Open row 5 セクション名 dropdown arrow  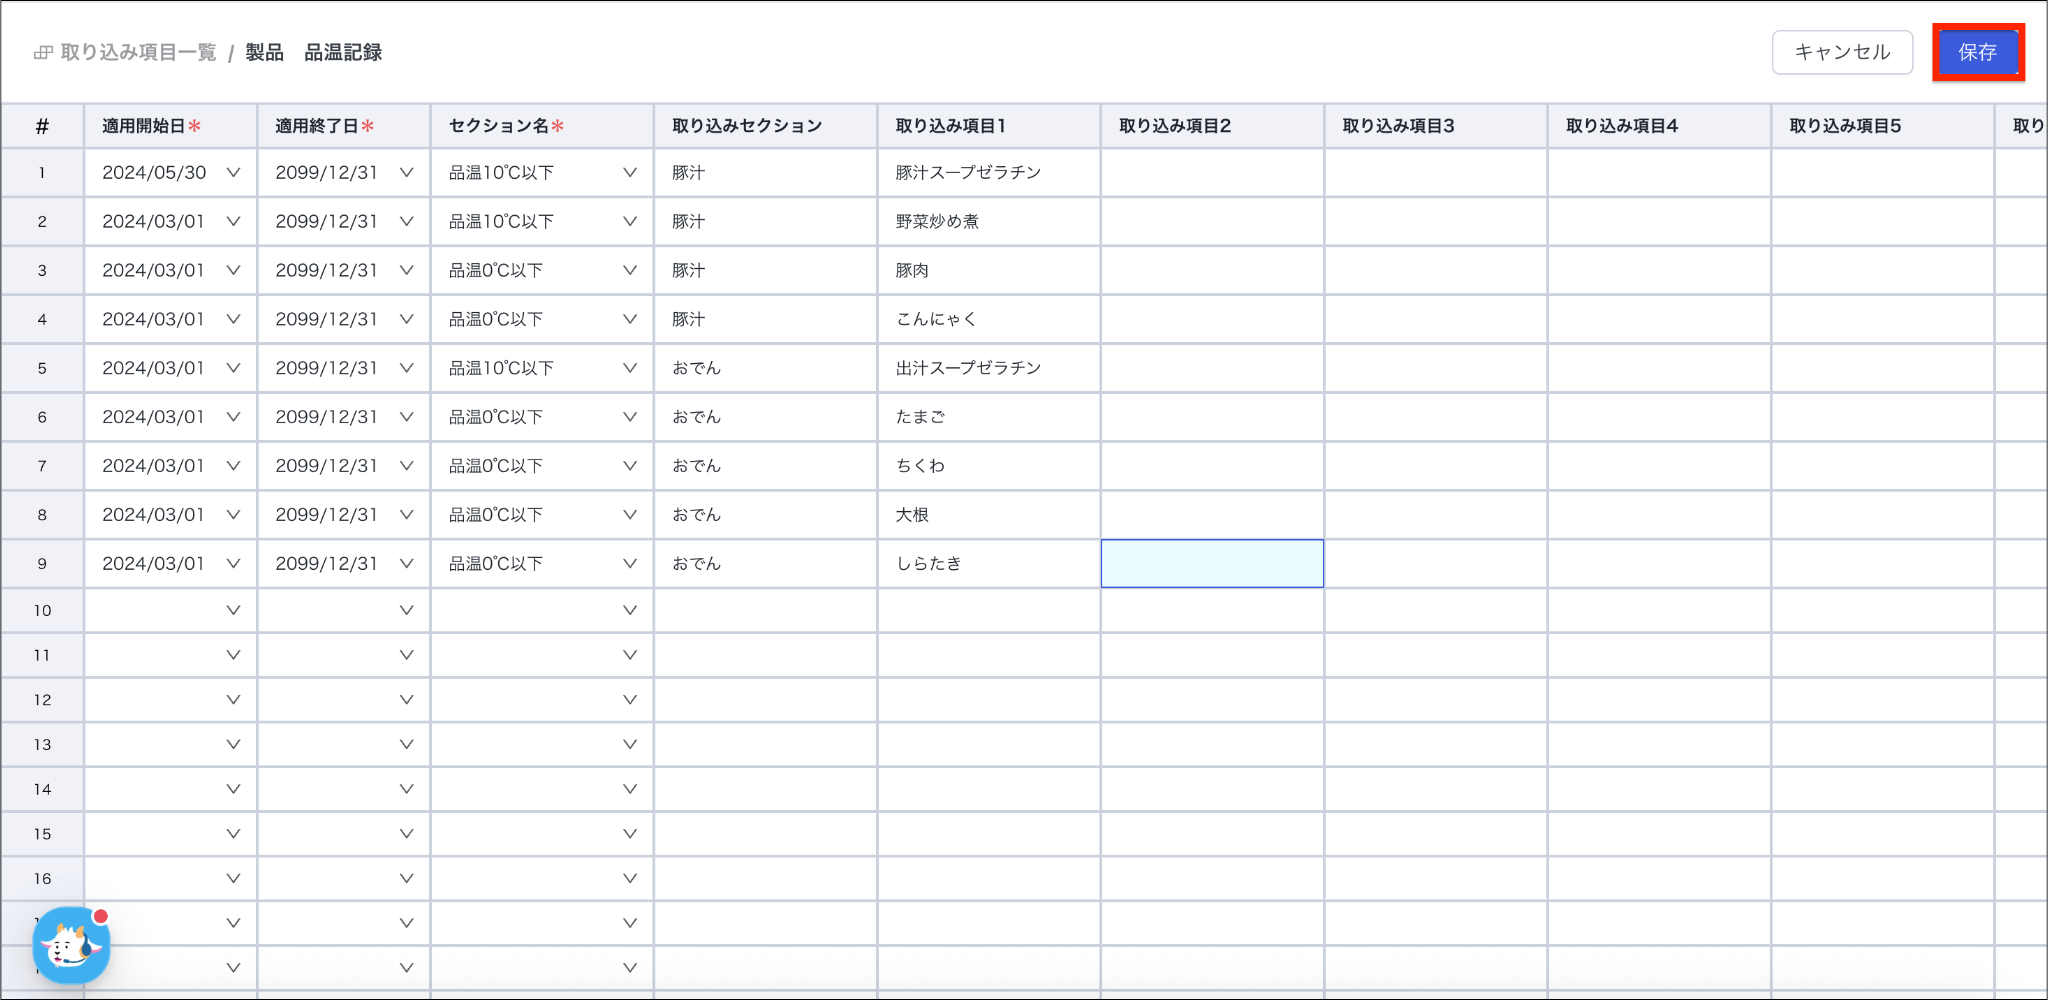[630, 368]
